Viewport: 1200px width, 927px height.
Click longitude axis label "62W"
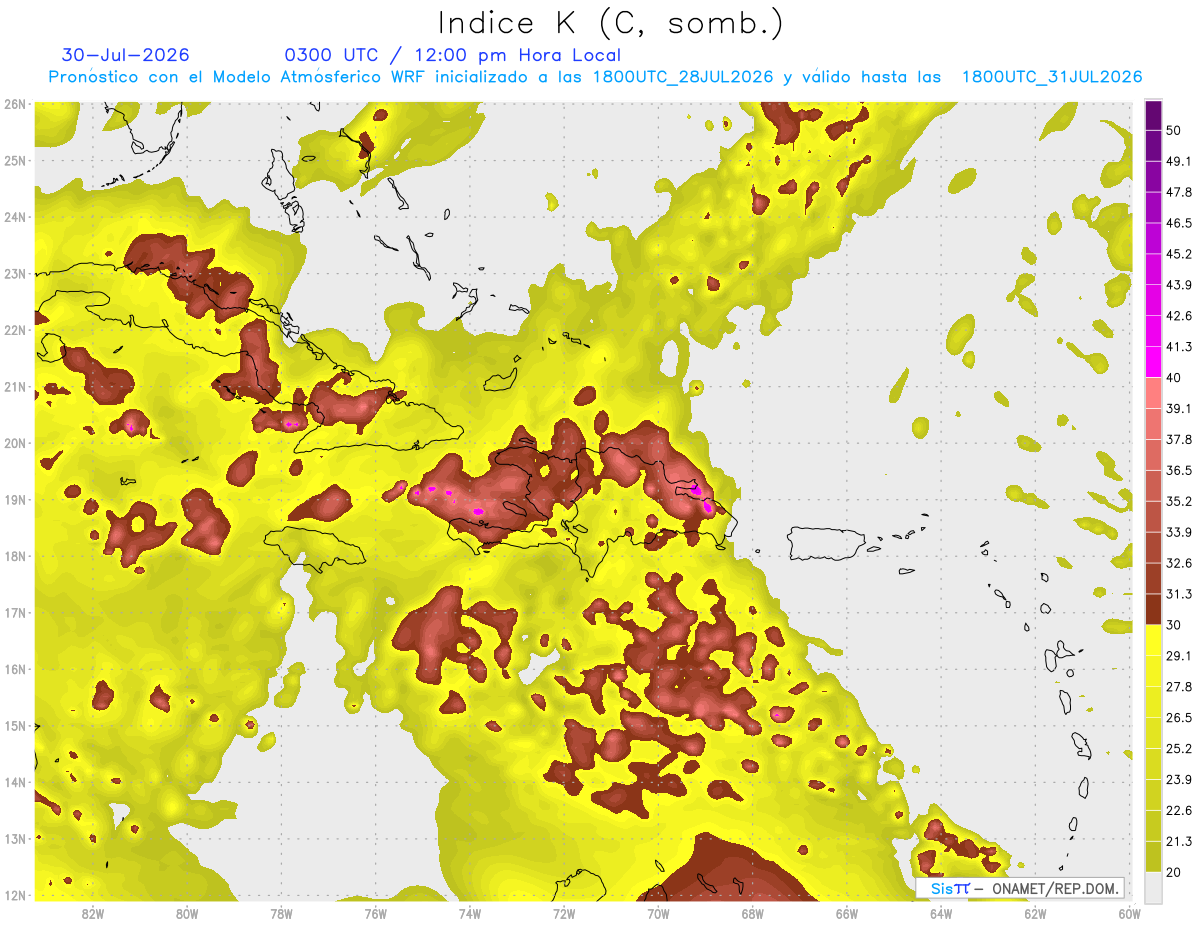click(x=1035, y=913)
